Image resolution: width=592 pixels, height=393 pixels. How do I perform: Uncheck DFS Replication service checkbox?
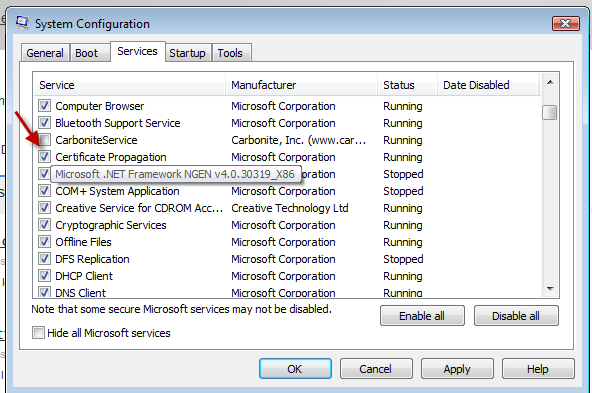pyautogui.click(x=44, y=259)
